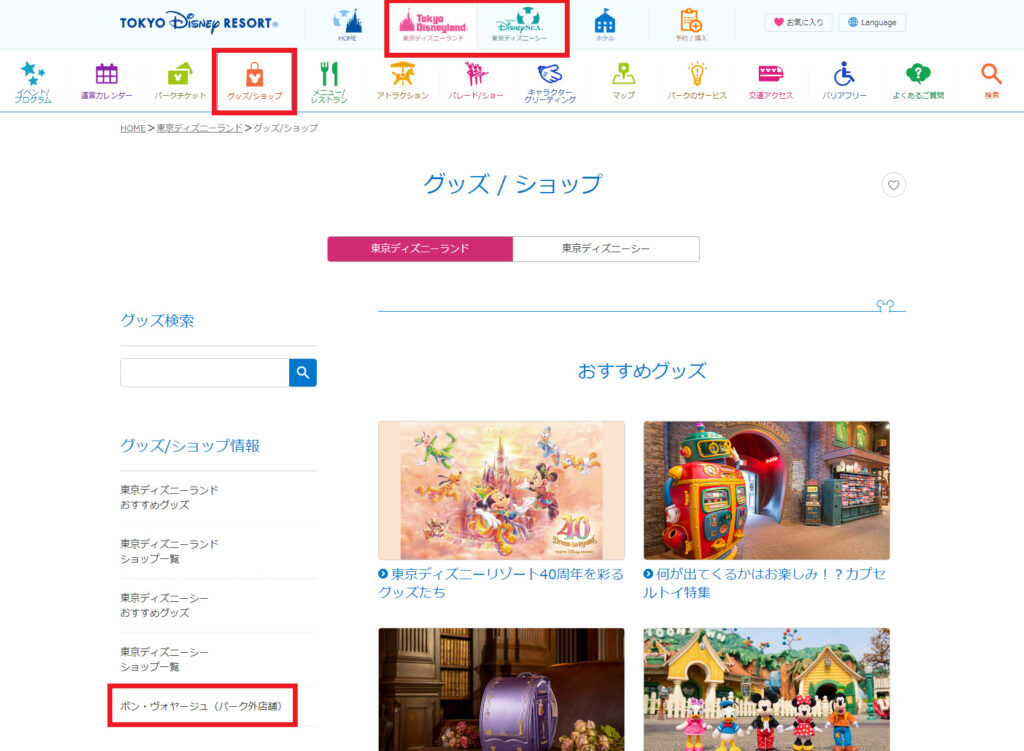Viewport: 1024px width, 751px height.
Task: Open the Language selector
Action: (872, 22)
